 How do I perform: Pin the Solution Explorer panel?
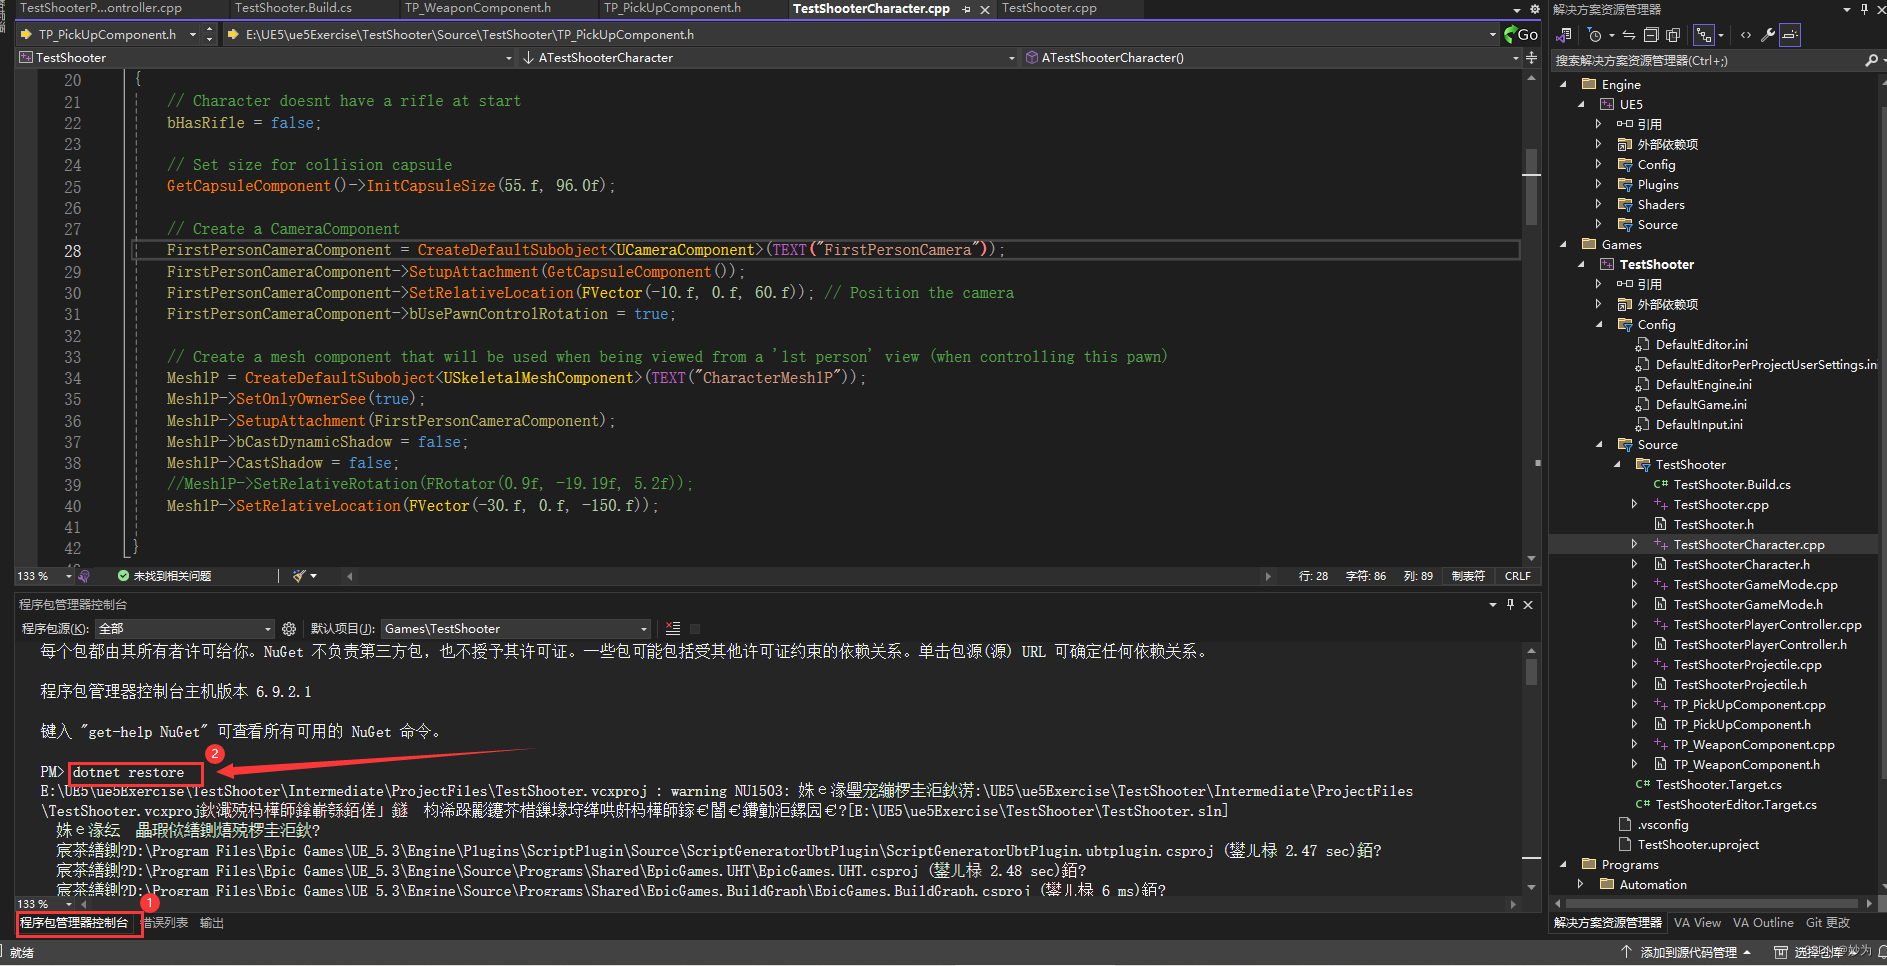[x=1864, y=9]
